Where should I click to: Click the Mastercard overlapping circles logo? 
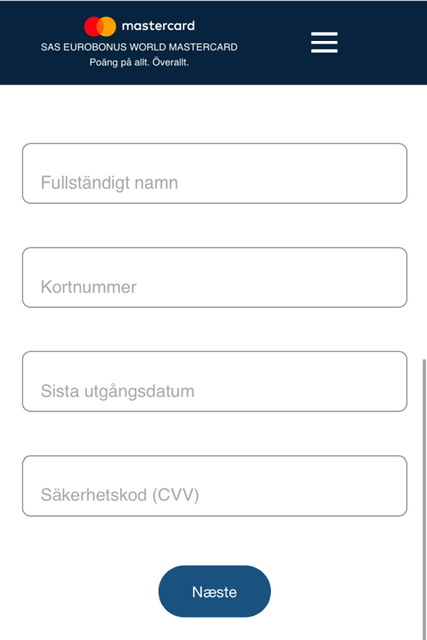[100, 27]
